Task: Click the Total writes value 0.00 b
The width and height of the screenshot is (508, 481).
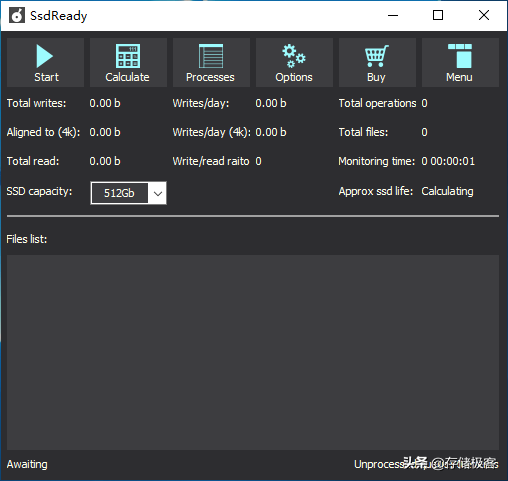Action: coord(105,103)
